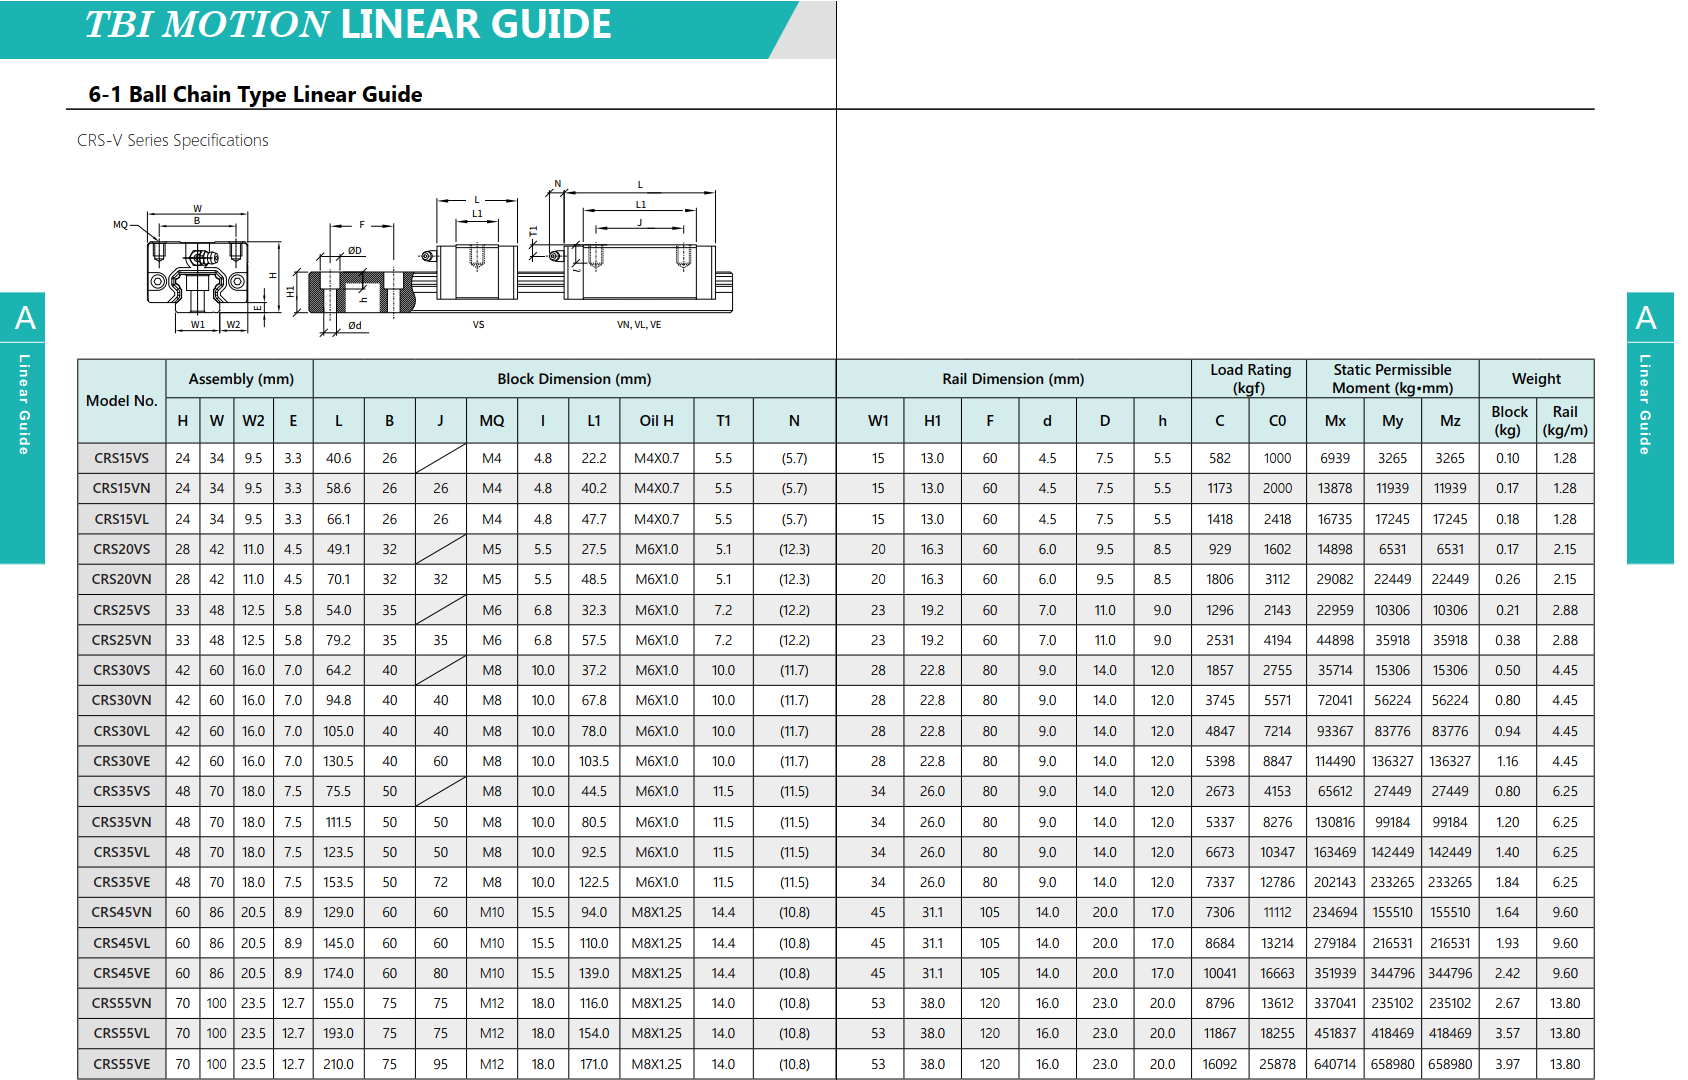Select model cell 'CRS35VS'
Screen dimensions: 1688x1080
click(122, 791)
